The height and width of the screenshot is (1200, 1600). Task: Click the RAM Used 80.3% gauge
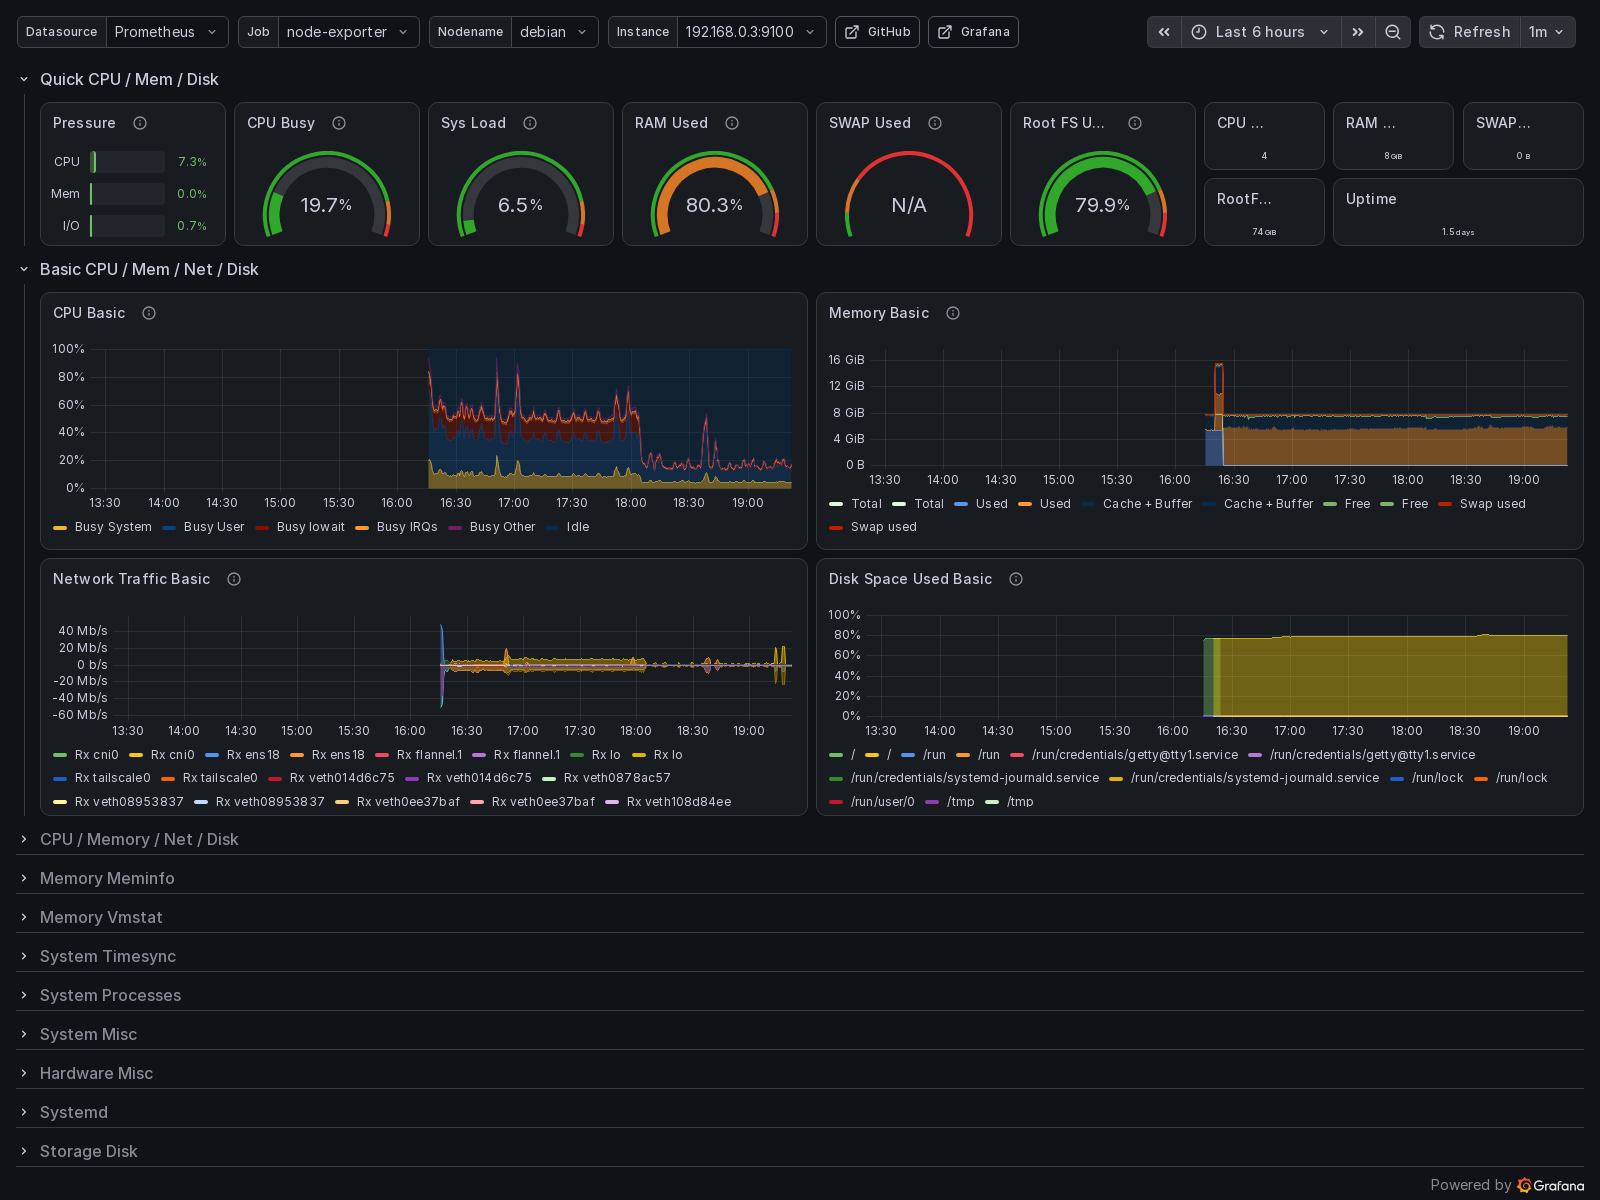(714, 195)
